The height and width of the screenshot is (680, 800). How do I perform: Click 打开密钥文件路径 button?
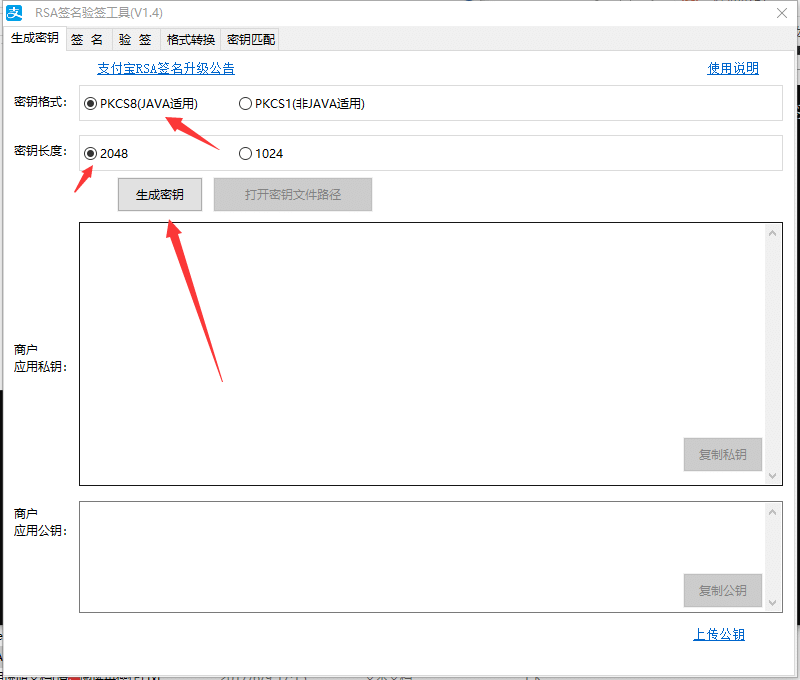(293, 195)
